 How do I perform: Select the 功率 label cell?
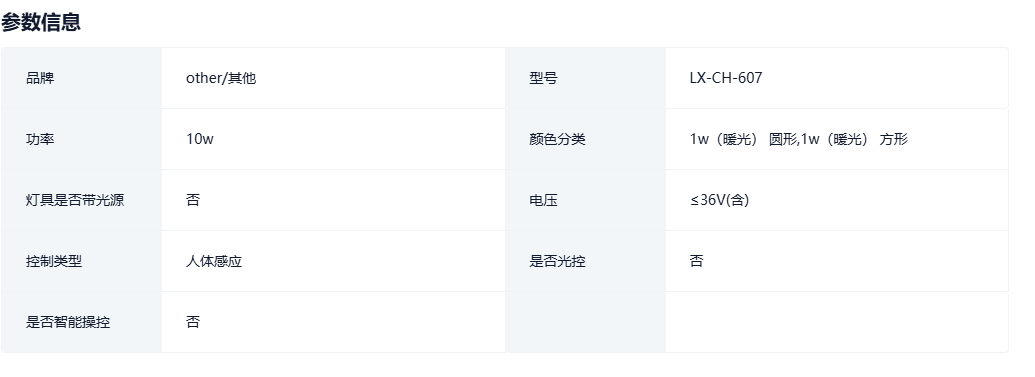81,139
